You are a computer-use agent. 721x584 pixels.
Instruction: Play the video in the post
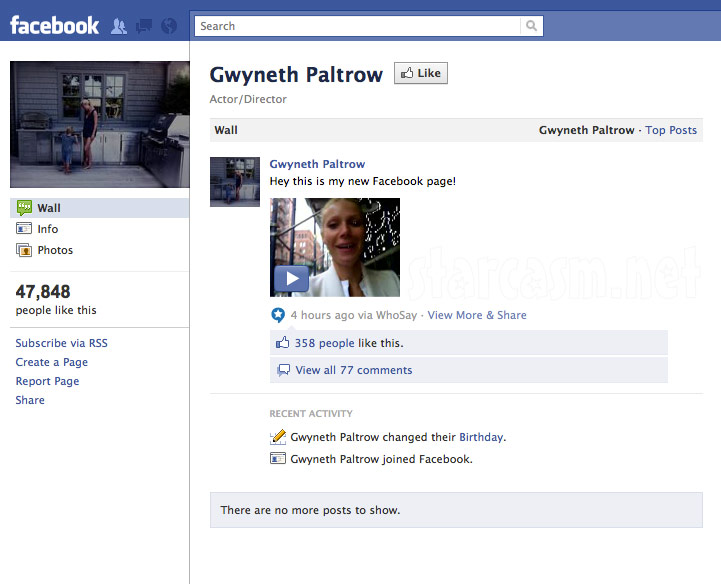click(292, 278)
